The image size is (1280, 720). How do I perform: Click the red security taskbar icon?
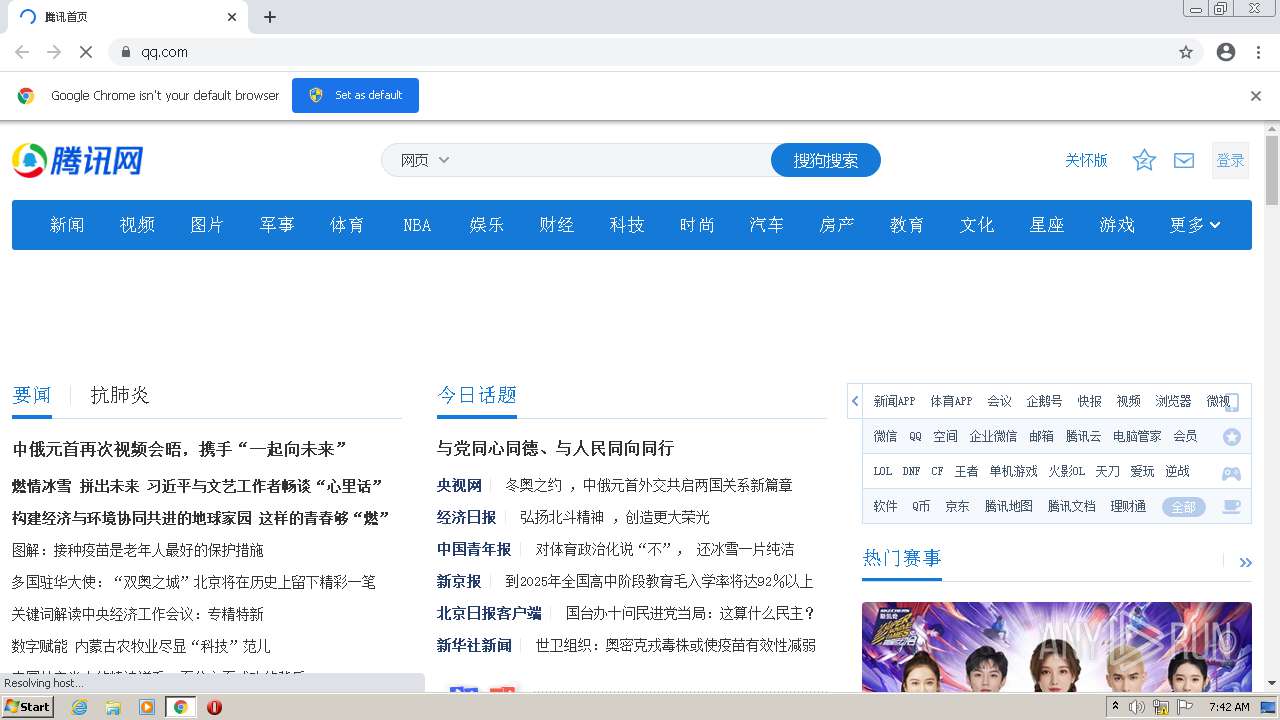click(214, 707)
